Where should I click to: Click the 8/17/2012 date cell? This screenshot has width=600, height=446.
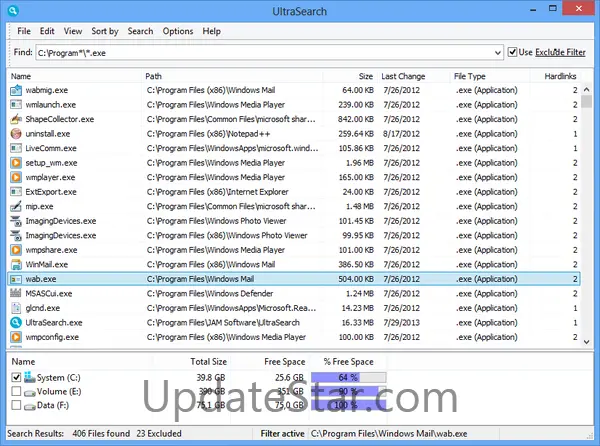(401, 134)
